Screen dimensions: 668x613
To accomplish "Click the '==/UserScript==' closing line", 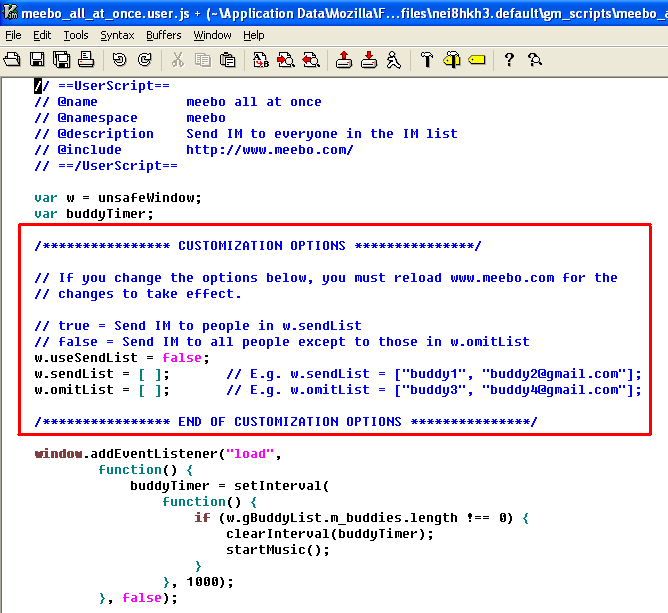I will coord(106,166).
